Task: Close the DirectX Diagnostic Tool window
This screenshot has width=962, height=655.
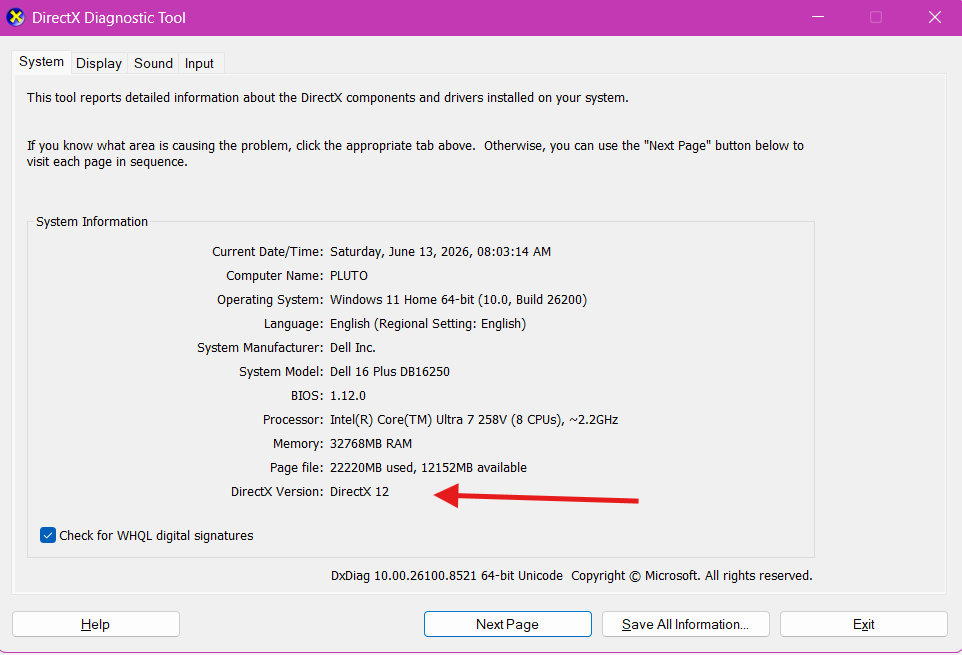Action: (x=934, y=17)
